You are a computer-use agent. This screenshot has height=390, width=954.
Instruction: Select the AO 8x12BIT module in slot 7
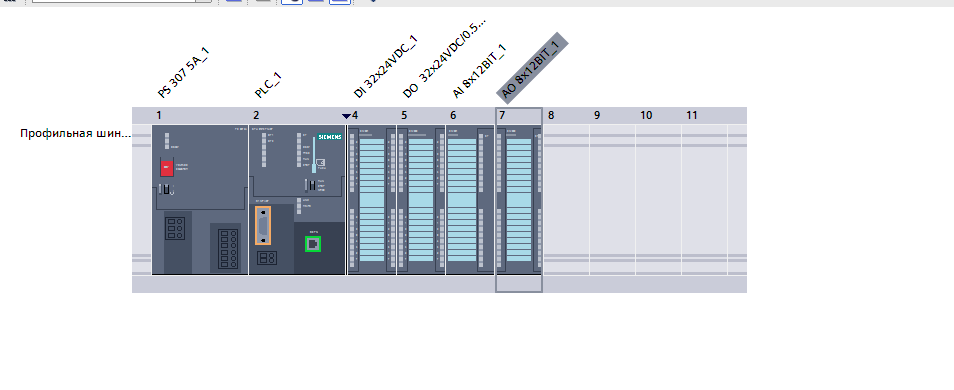[519, 200]
